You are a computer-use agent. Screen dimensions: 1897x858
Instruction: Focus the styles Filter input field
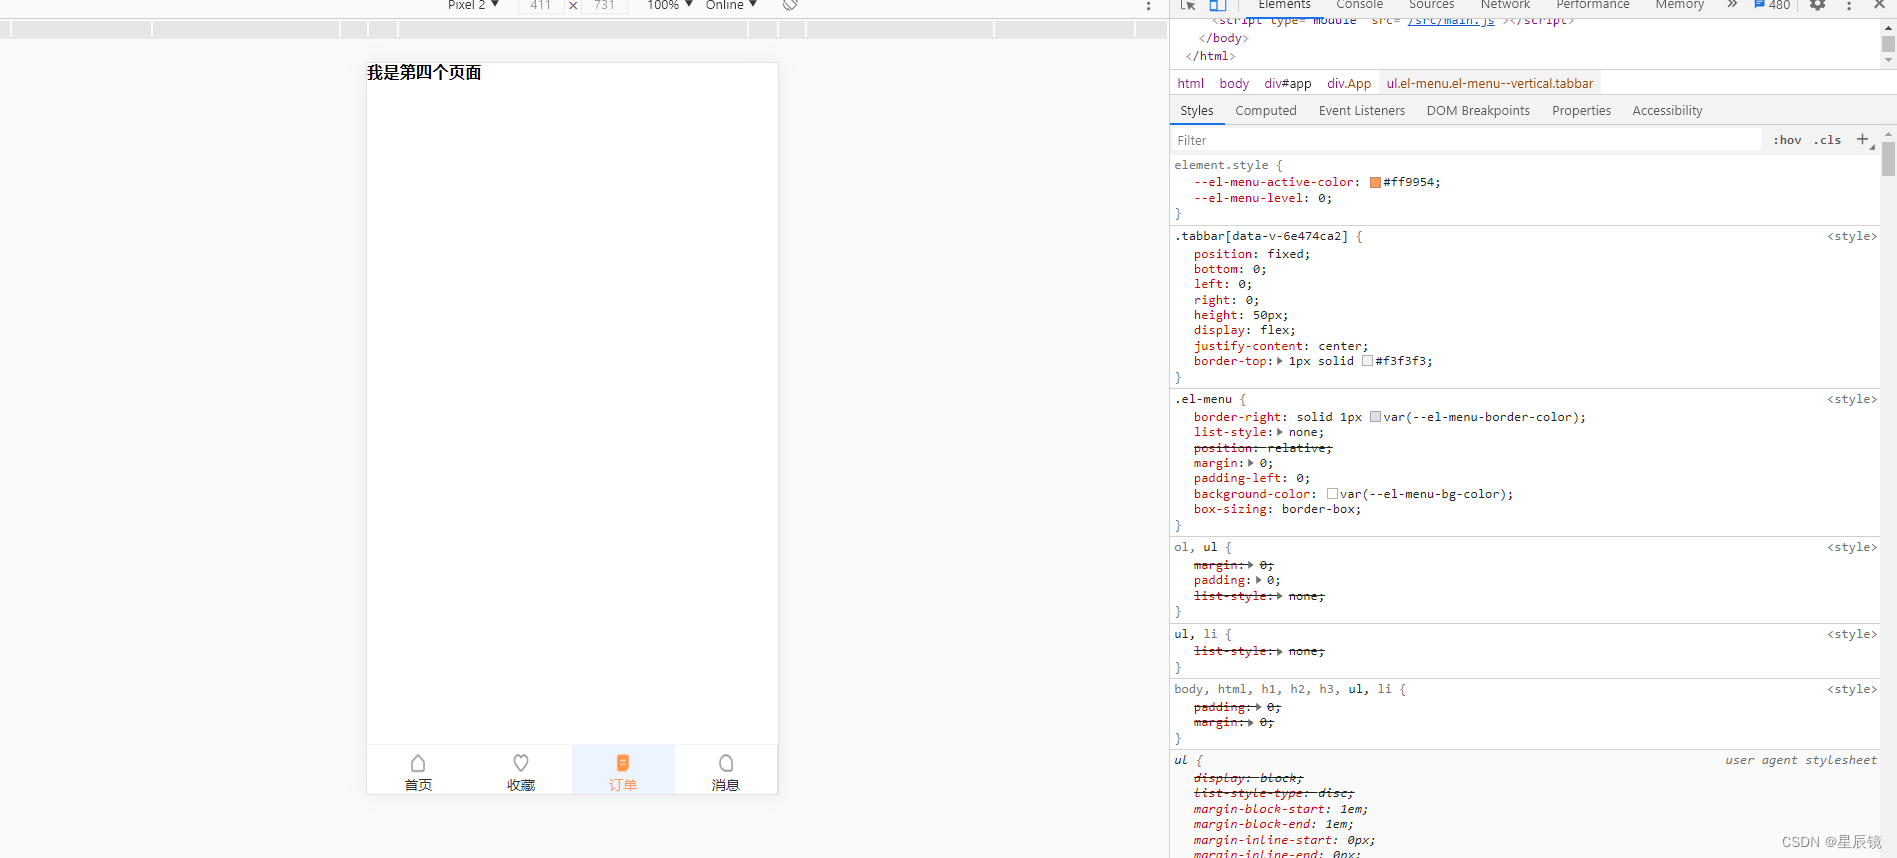(x=1466, y=140)
